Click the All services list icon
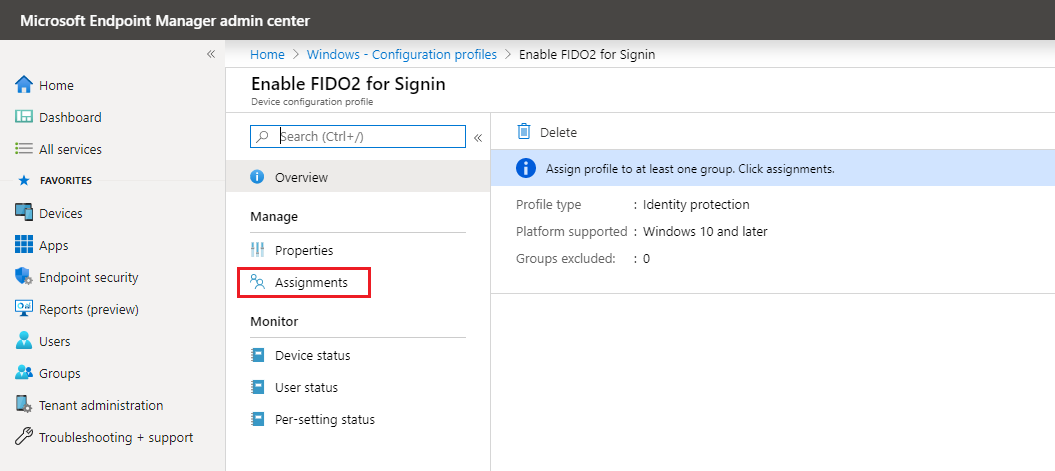Image resolution: width=1055 pixels, height=471 pixels. point(24,149)
